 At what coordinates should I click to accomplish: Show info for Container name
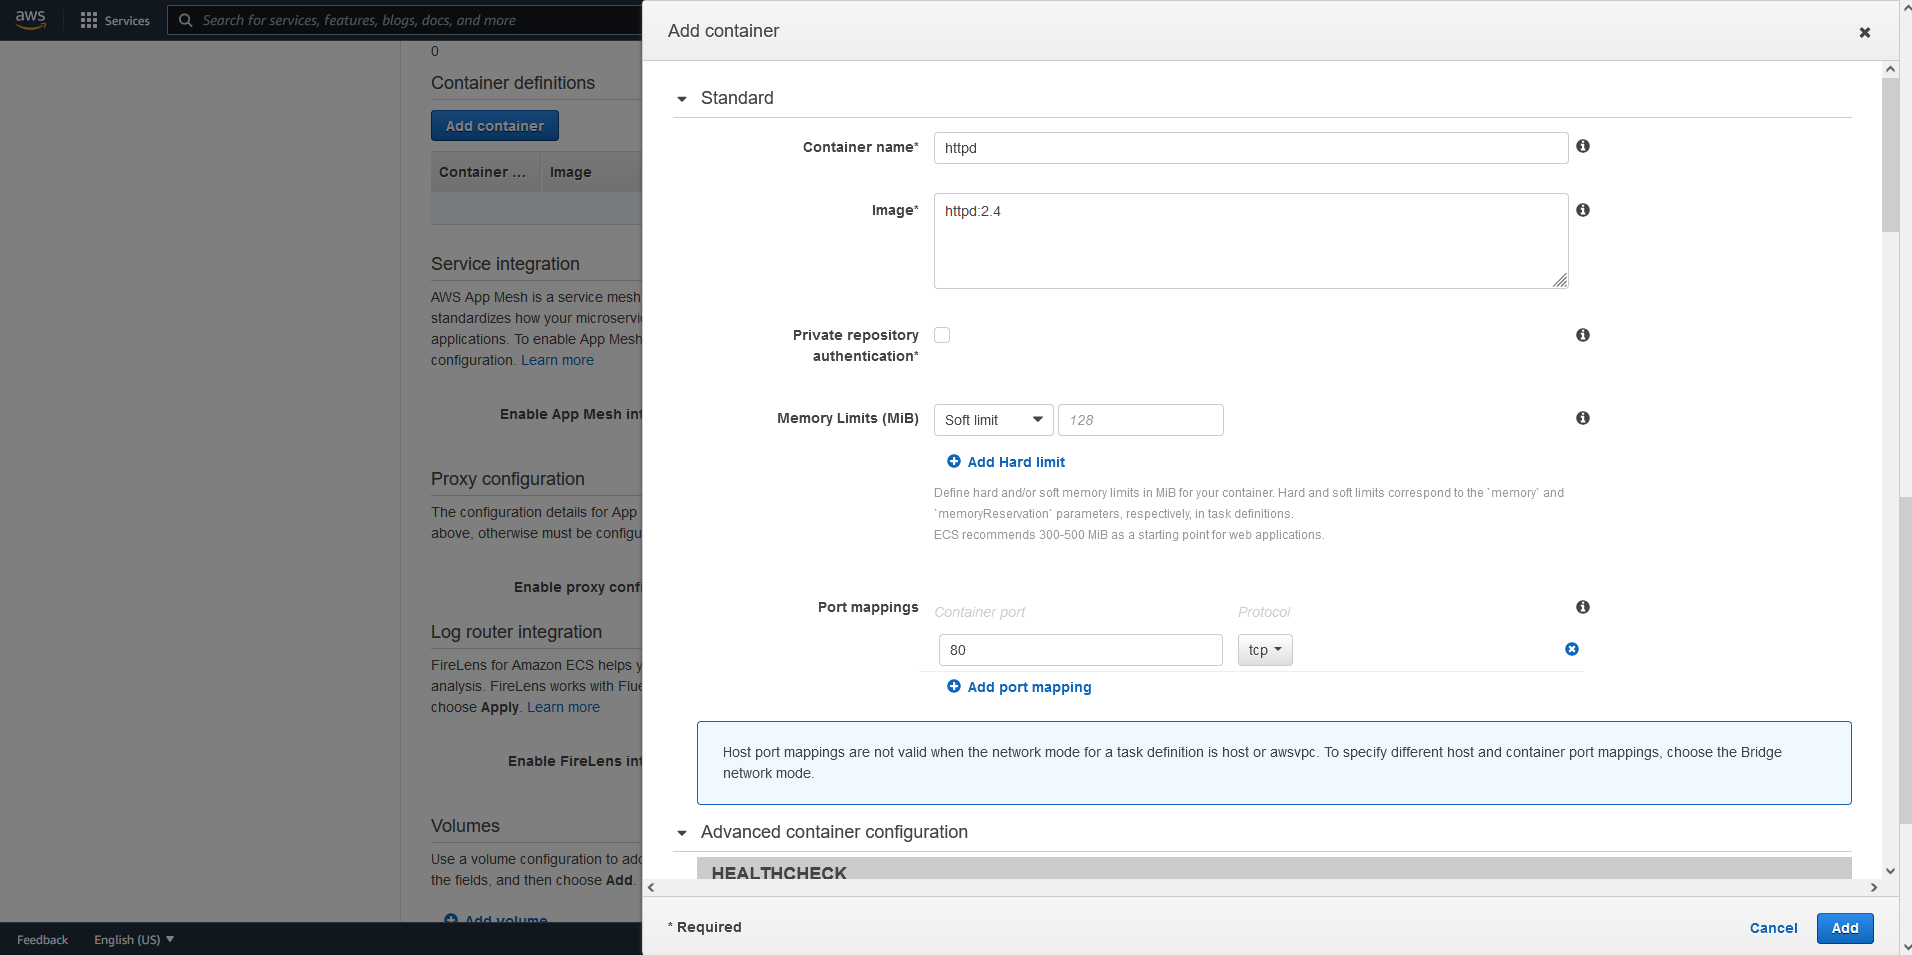click(1583, 146)
